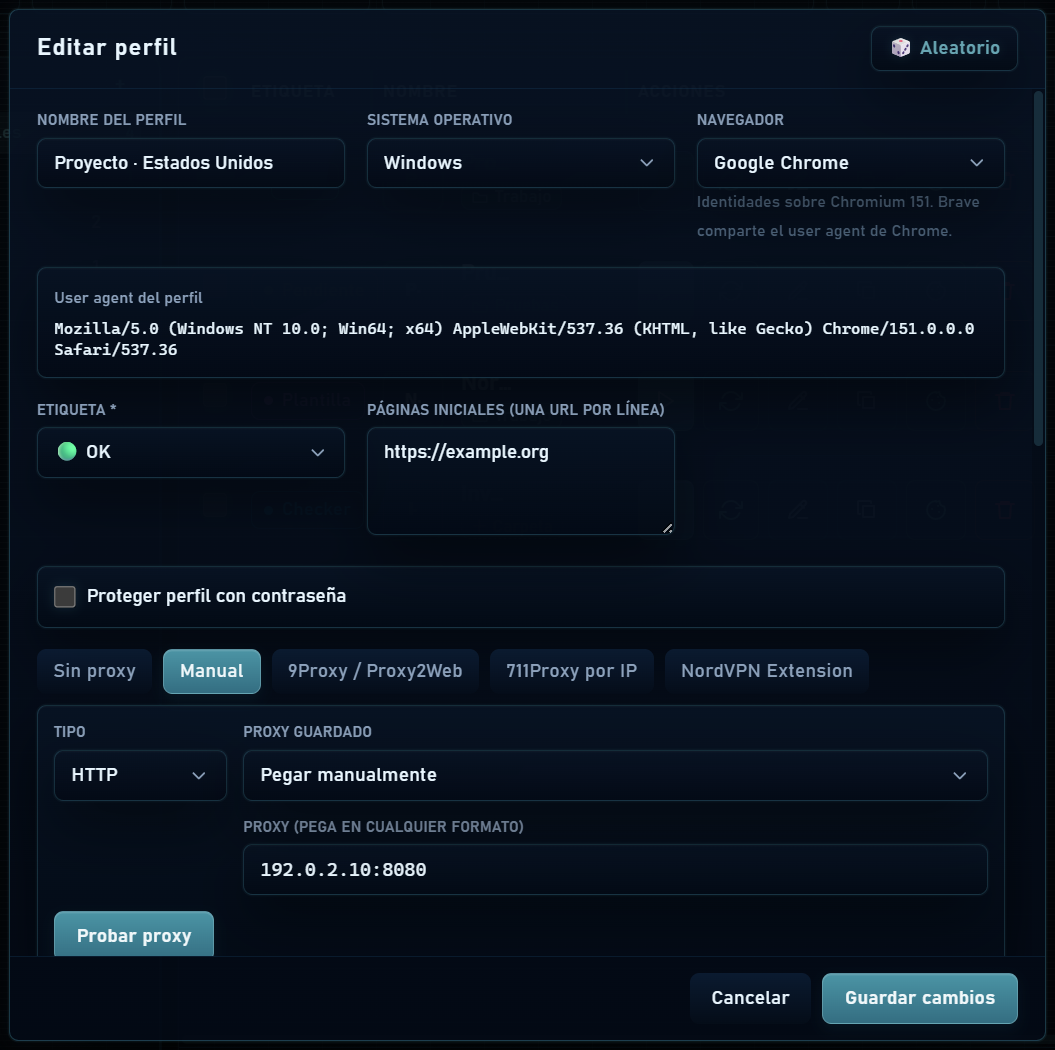Image resolution: width=1055 pixels, height=1050 pixels.
Task: Select the 9Proxy / Proxy2Web tab
Action: [x=375, y=671]
